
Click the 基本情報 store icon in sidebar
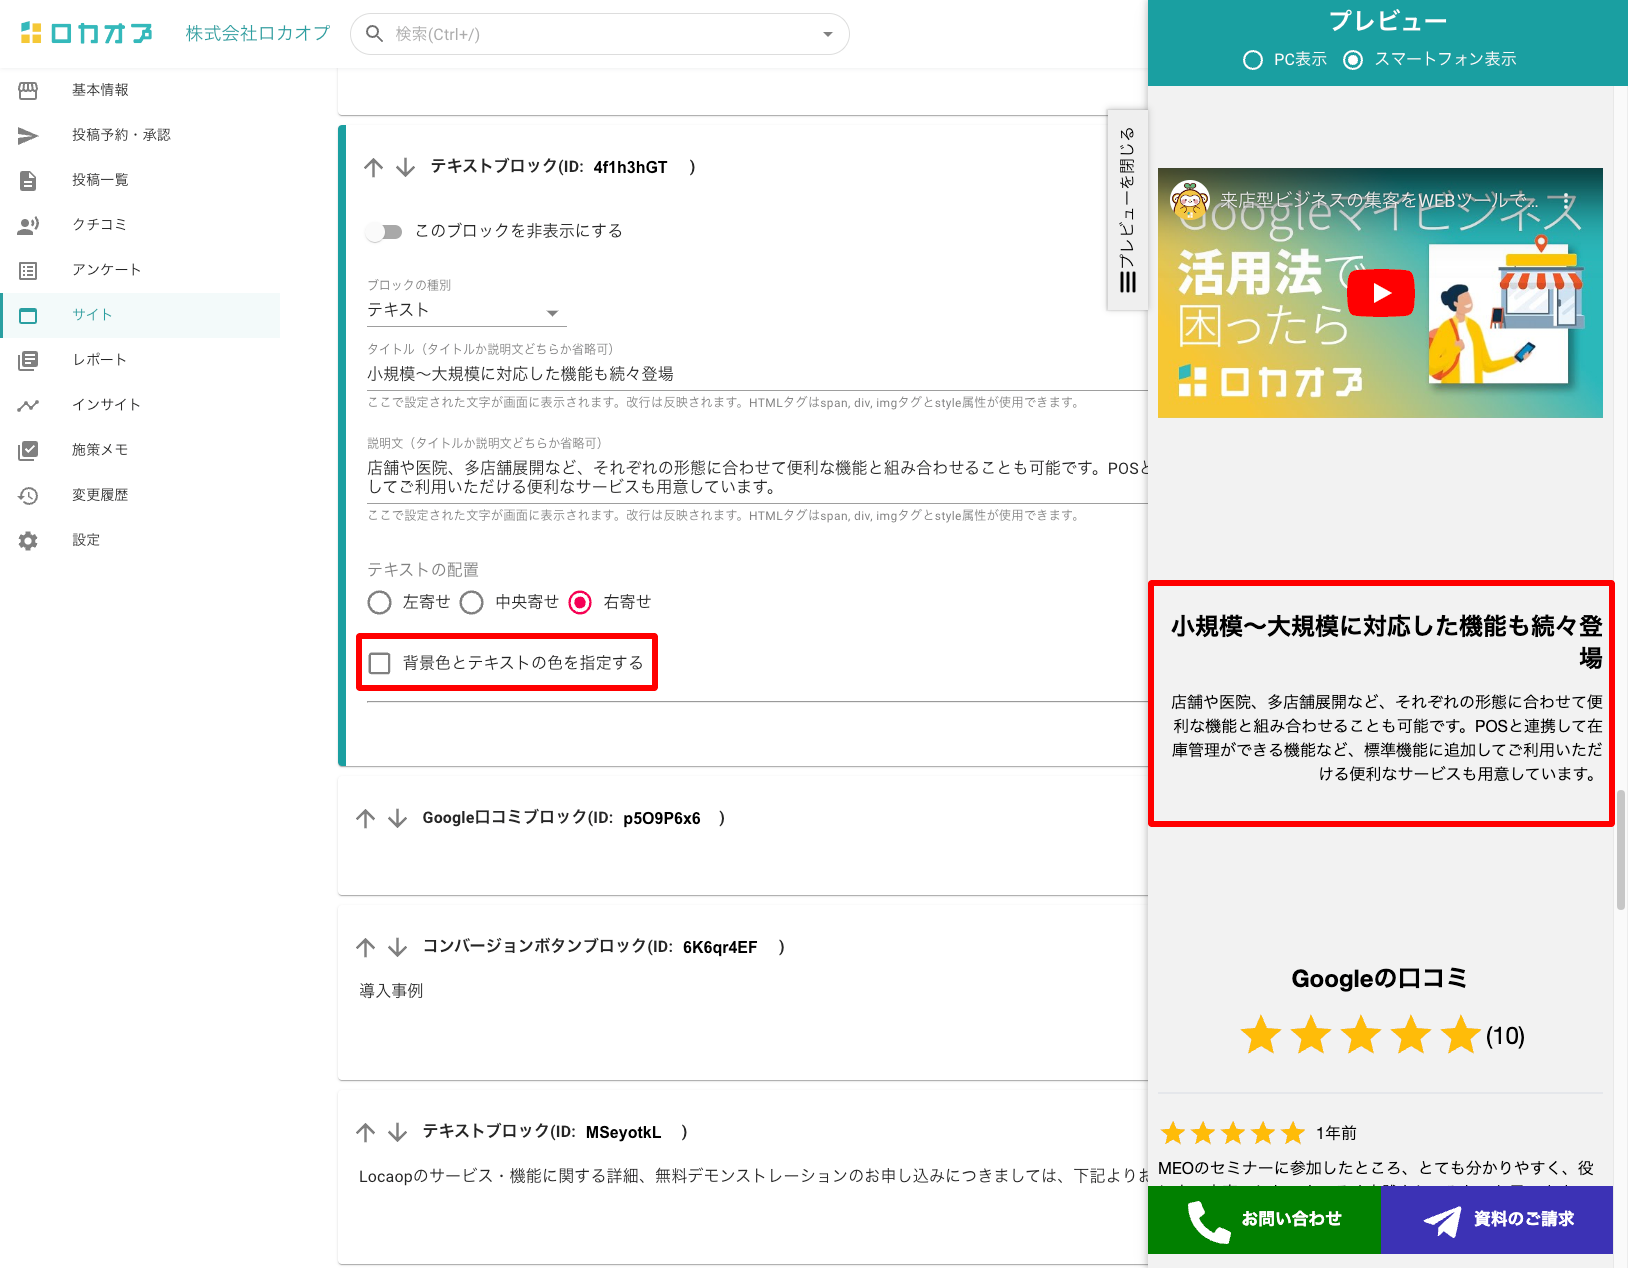28,91
